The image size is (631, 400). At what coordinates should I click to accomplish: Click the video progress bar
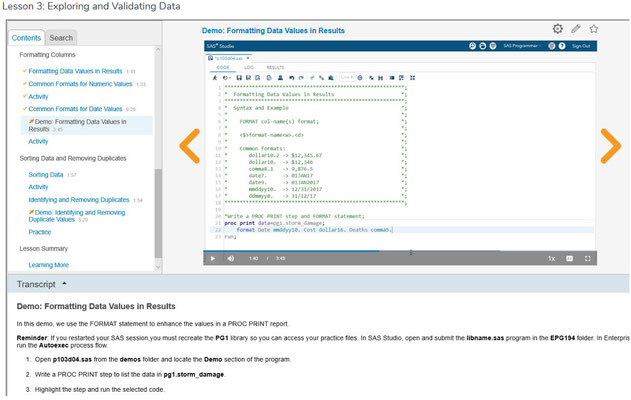[400, 251]
